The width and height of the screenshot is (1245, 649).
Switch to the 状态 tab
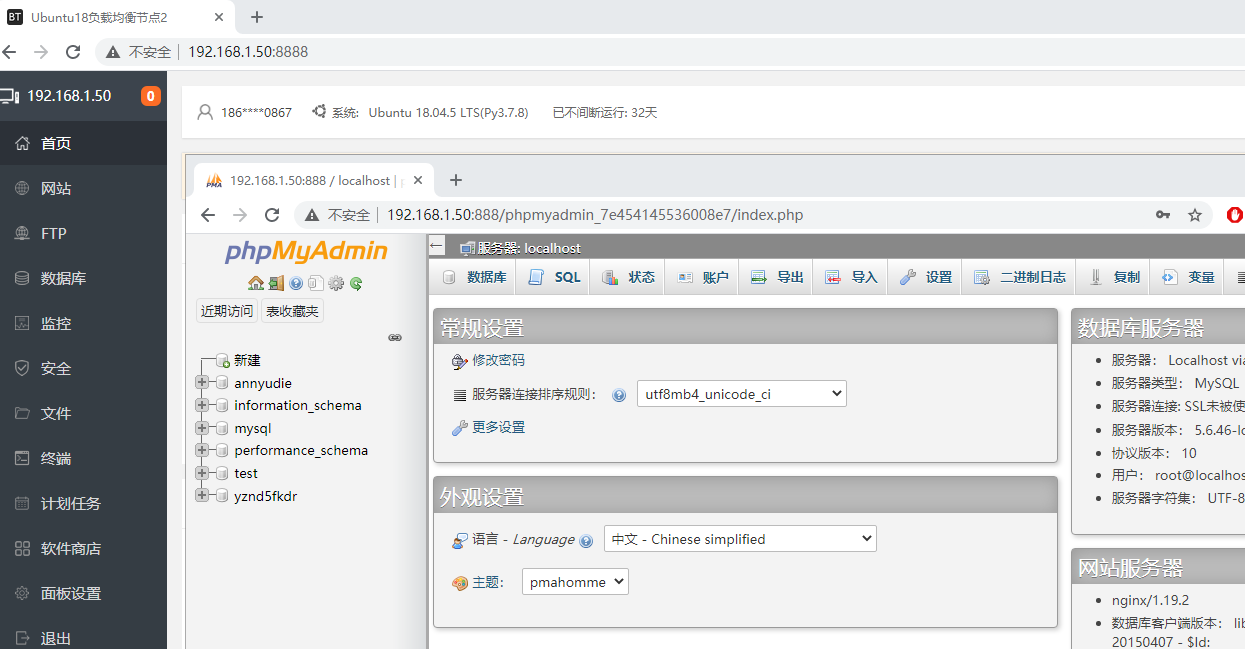(629, 277)
